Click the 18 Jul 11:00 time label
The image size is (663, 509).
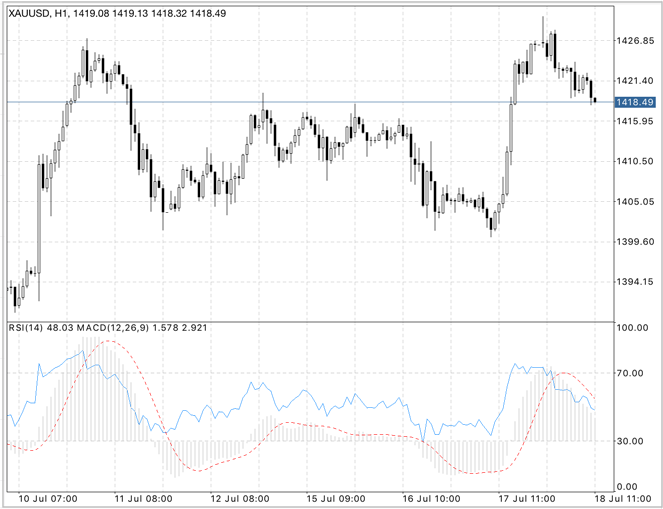point(622,499)
